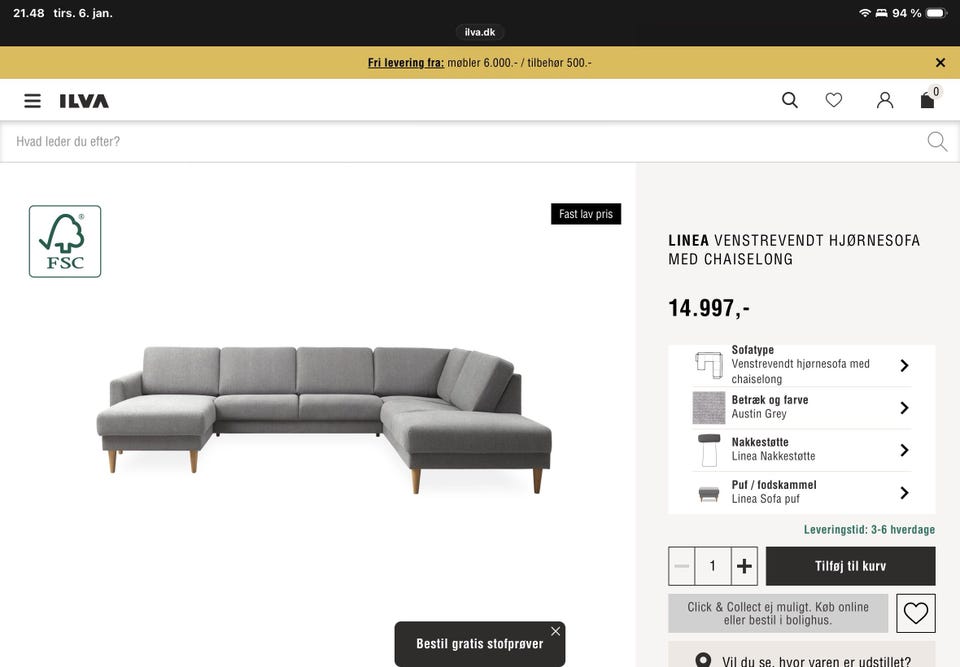Viewport: 960px width, 667px height.
Task: Click the Hvad leder du efter search field
Action: [x=465, y=141]
